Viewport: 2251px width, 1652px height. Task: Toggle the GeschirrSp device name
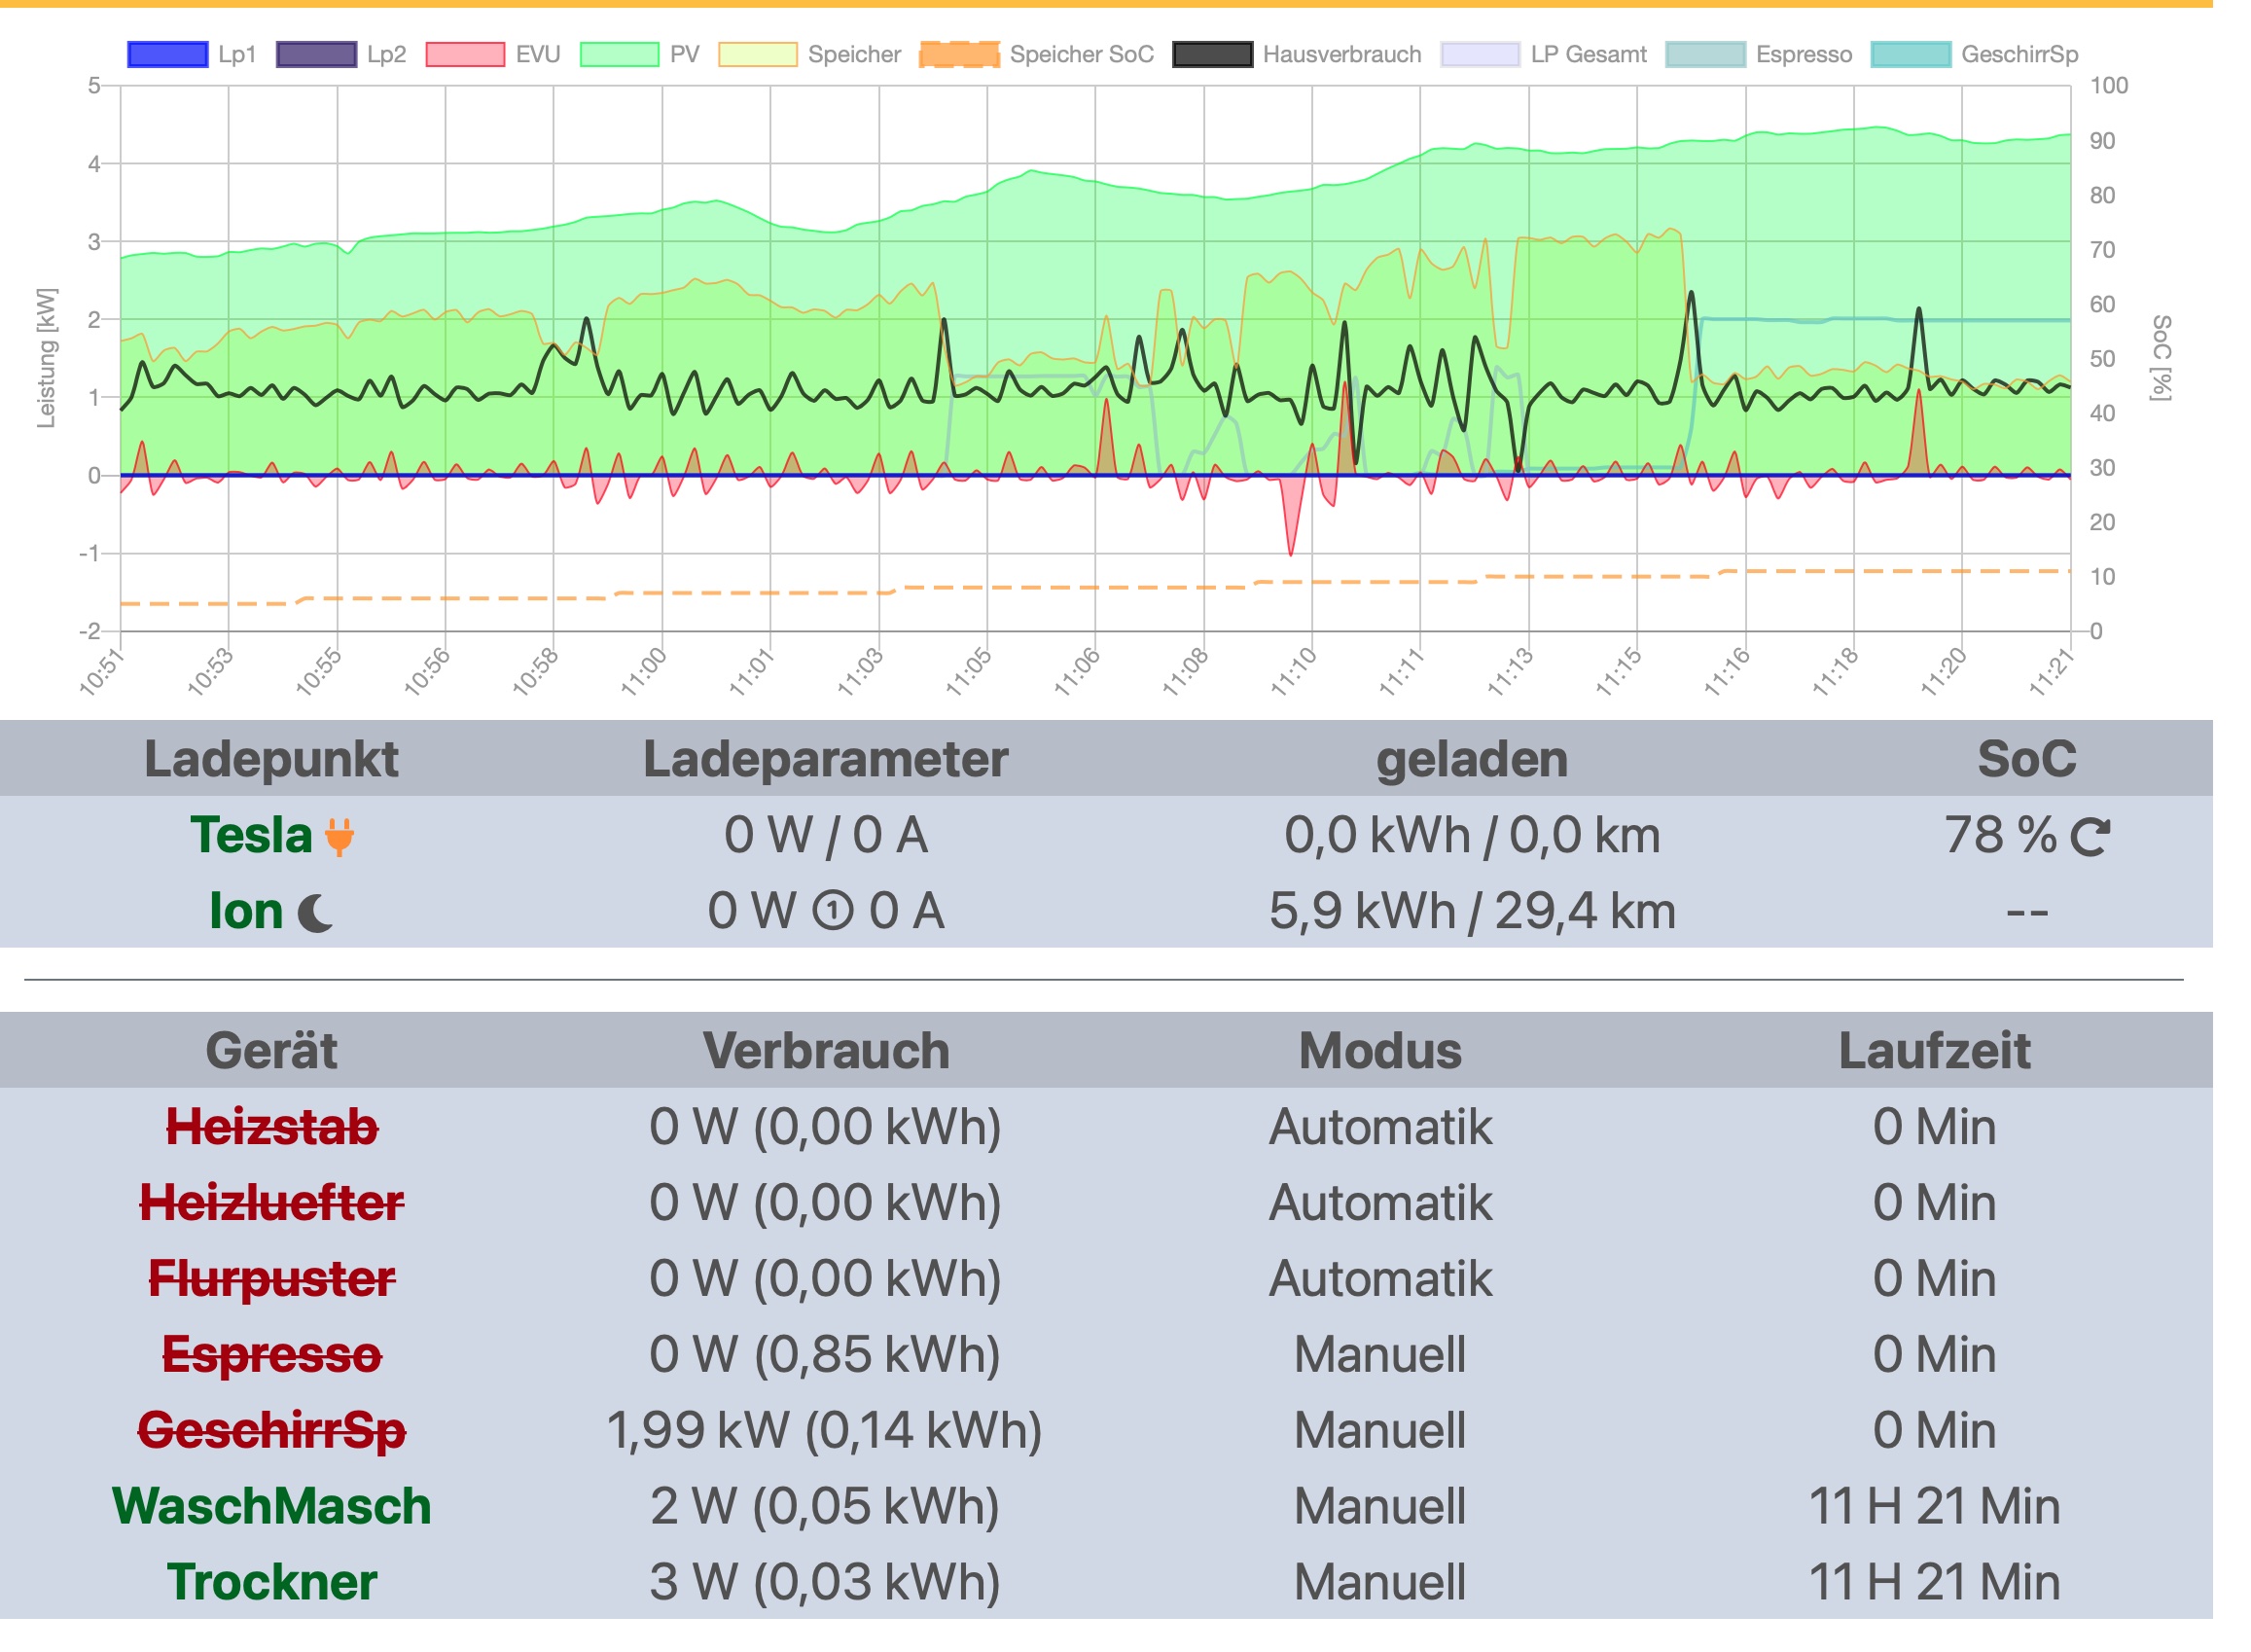tap(272, 1430)
